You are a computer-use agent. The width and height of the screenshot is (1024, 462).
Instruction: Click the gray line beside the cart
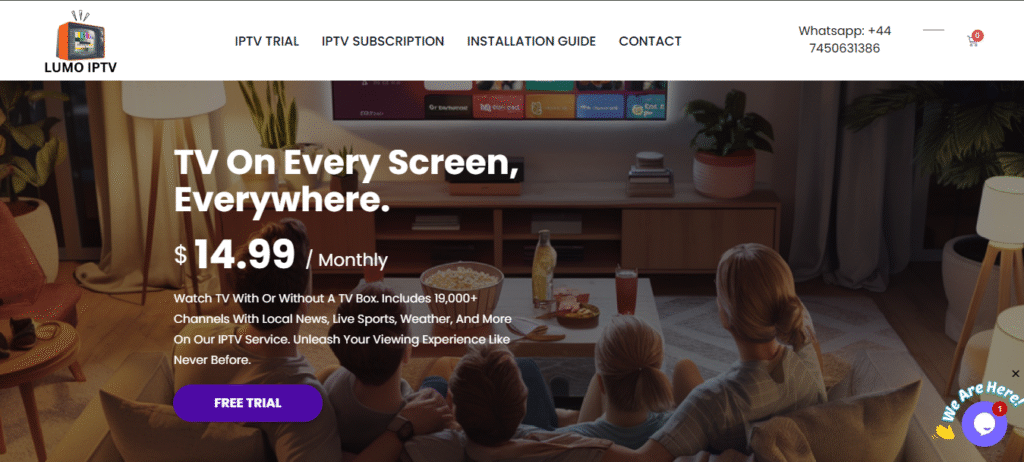tap(933, 30)
